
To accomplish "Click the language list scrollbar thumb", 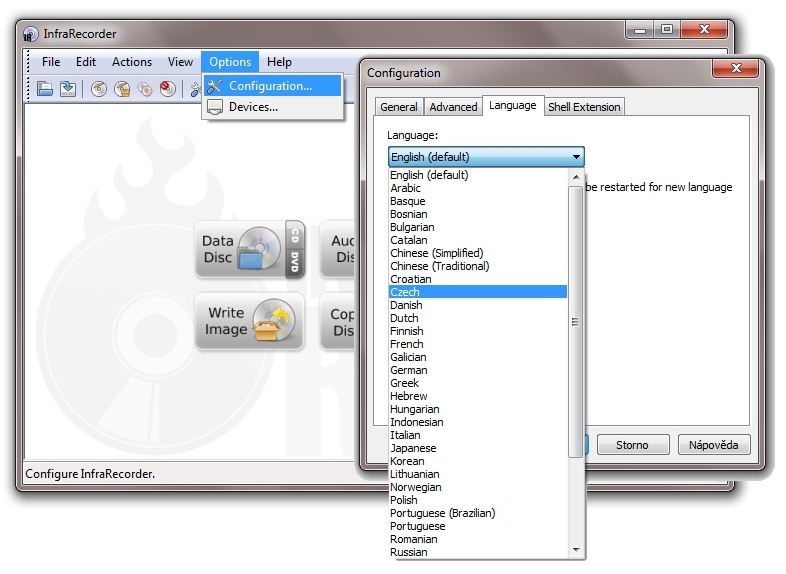I will 575,321.
